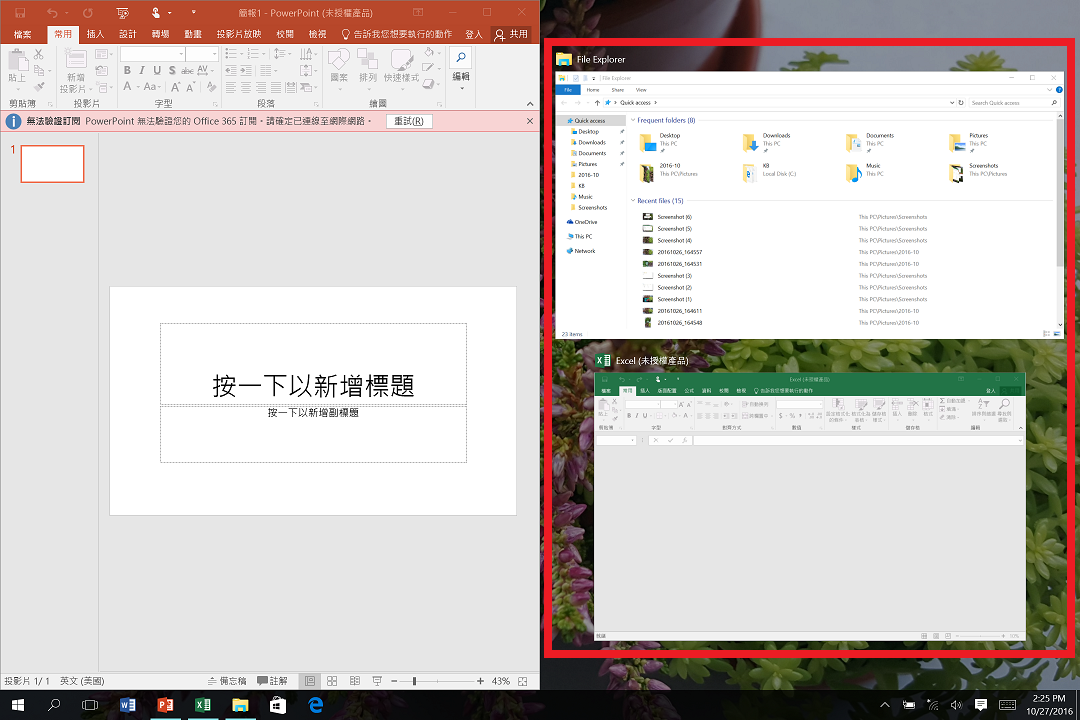Click 登入 to sign in
This screenshot has width=1080, height=720.
click(x=474, y=34)
